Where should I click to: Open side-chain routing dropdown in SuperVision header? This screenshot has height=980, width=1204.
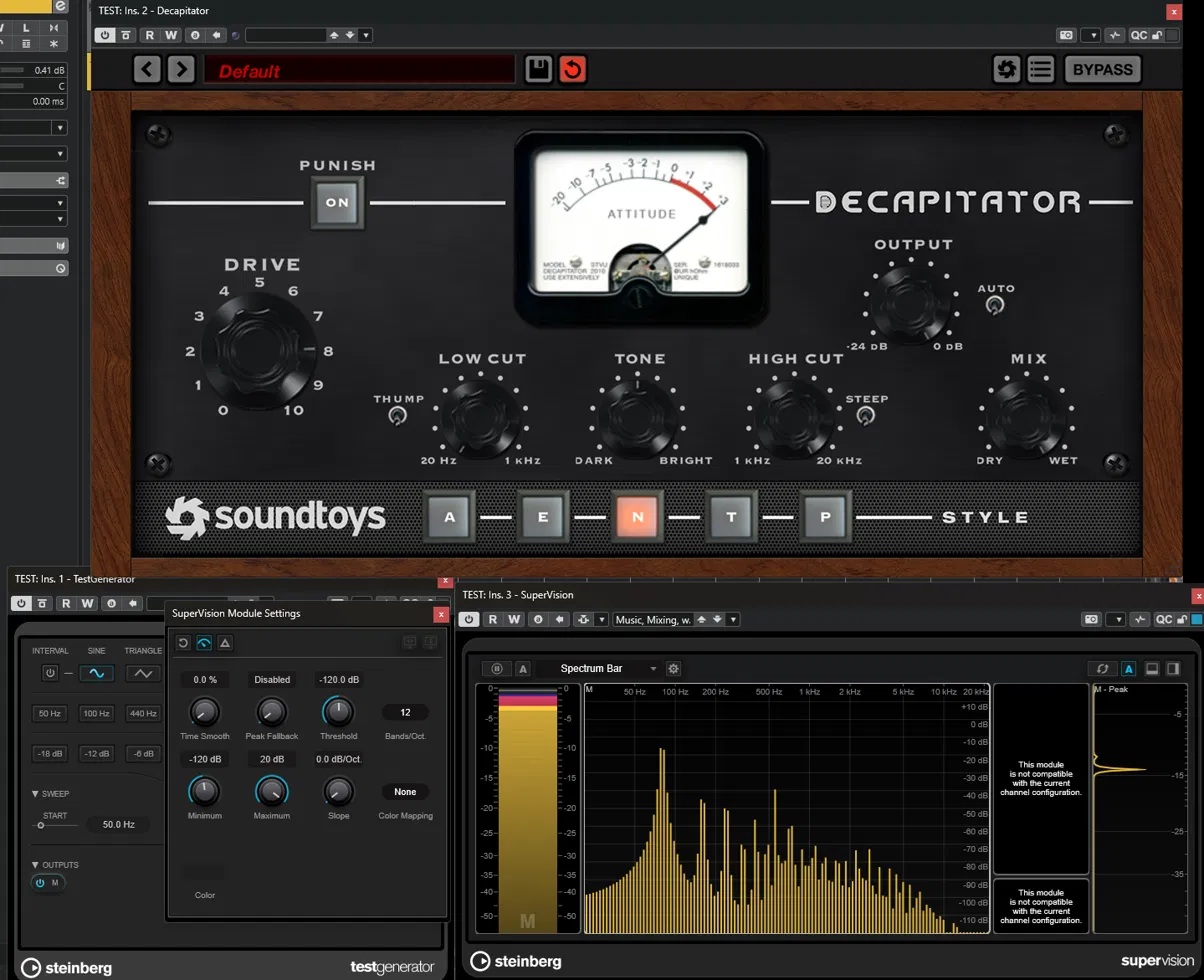(601, 619)
